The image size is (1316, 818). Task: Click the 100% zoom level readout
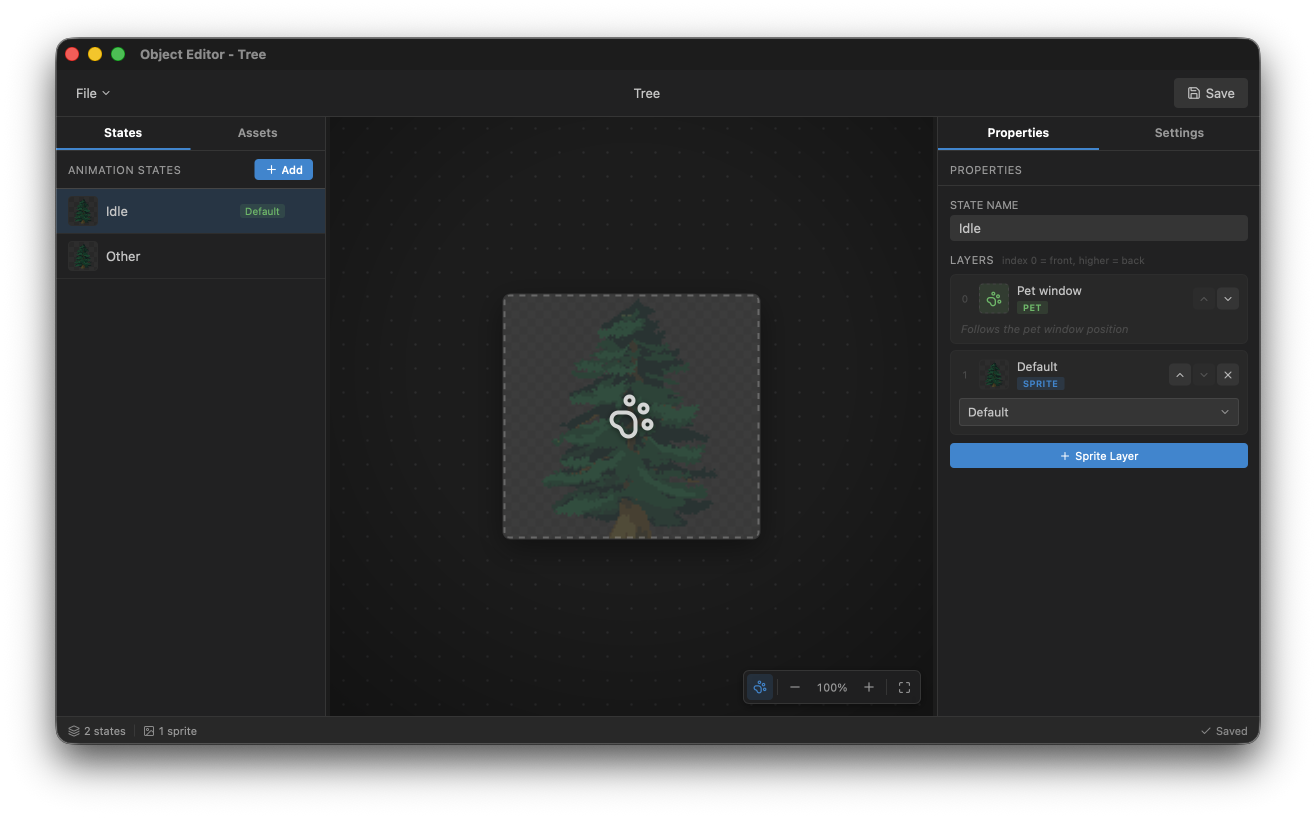click(832, 688)
